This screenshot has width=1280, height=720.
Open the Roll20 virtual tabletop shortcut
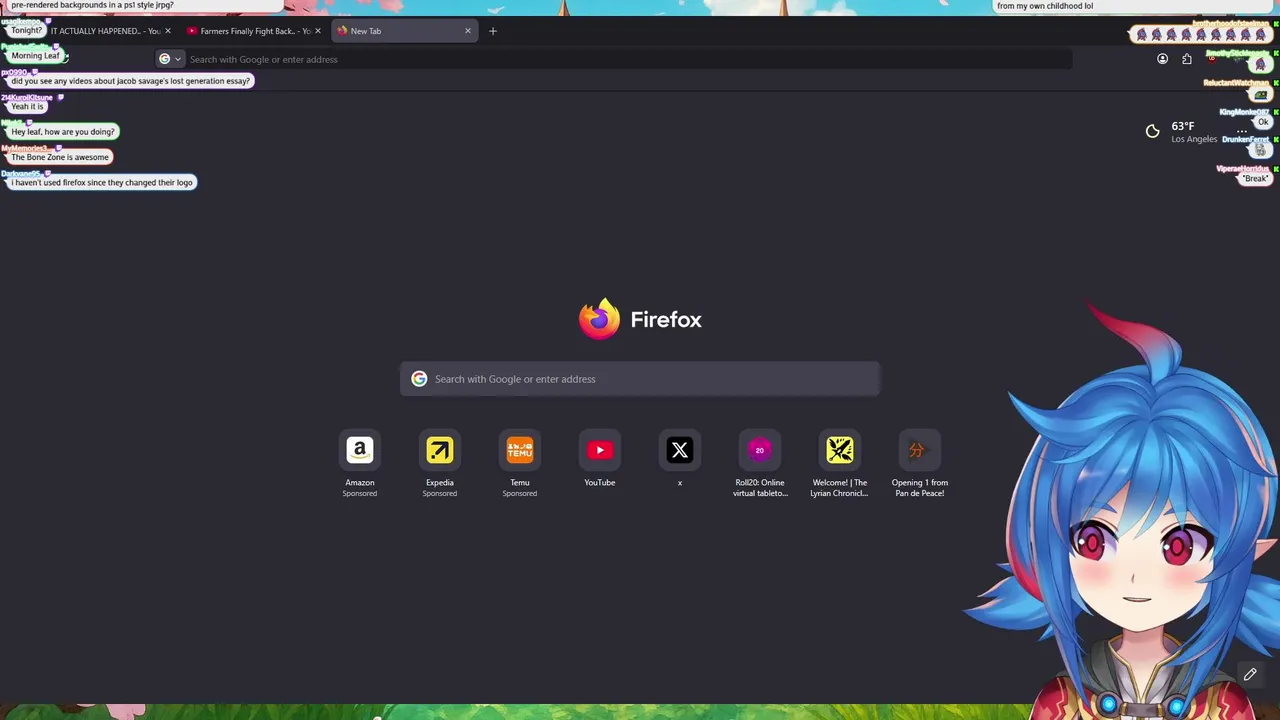760,450
